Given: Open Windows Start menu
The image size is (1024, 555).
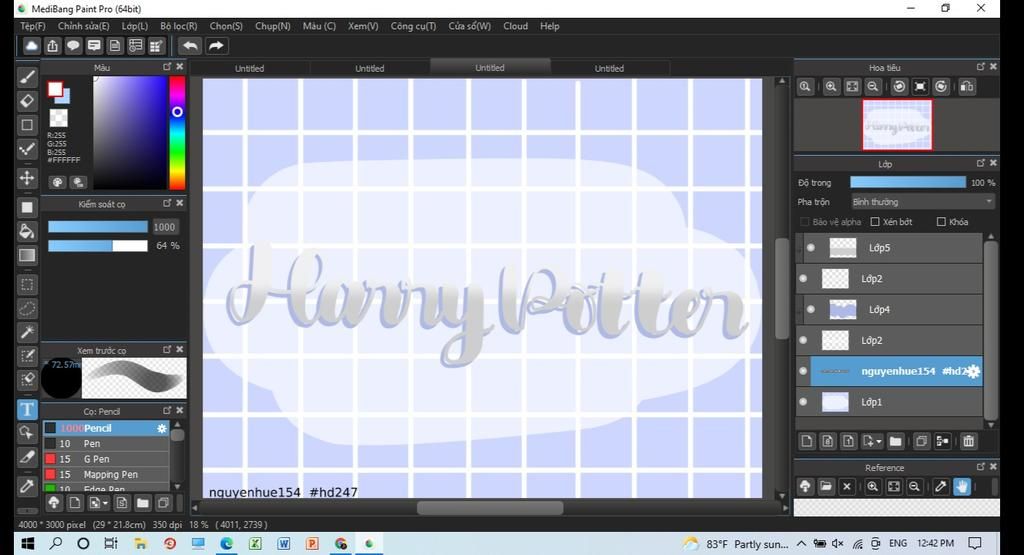Looking at the screenshot, I should [x=27, y=543].
